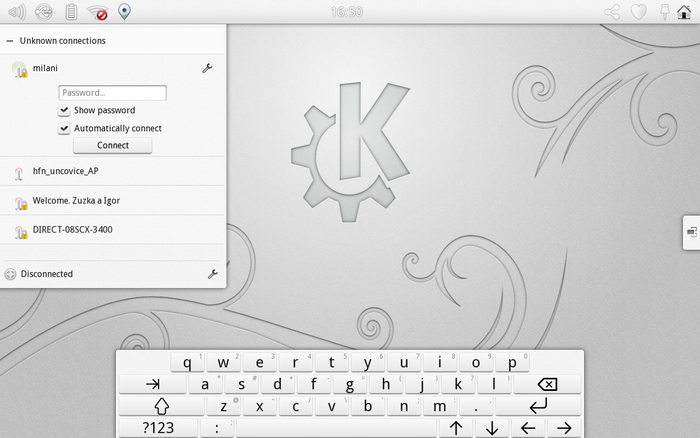Image resolution: width=700 pixels, height=438 pixels.
Task: Click the Welcome. Zuzka a Igor signal icon
Action: click(20, 202)
